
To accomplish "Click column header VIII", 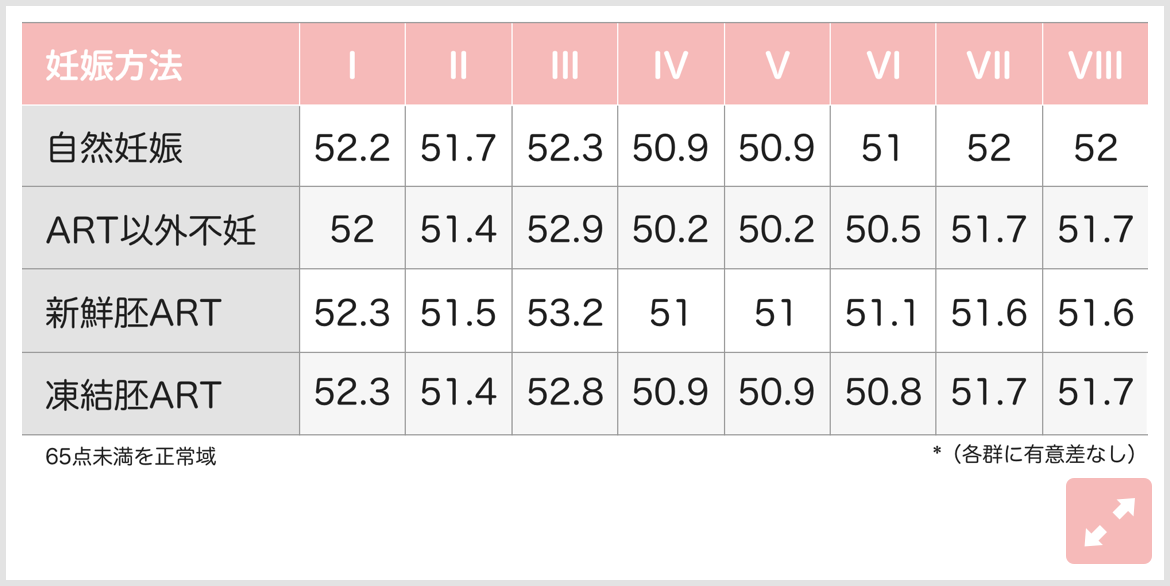I will (1095, 66).
